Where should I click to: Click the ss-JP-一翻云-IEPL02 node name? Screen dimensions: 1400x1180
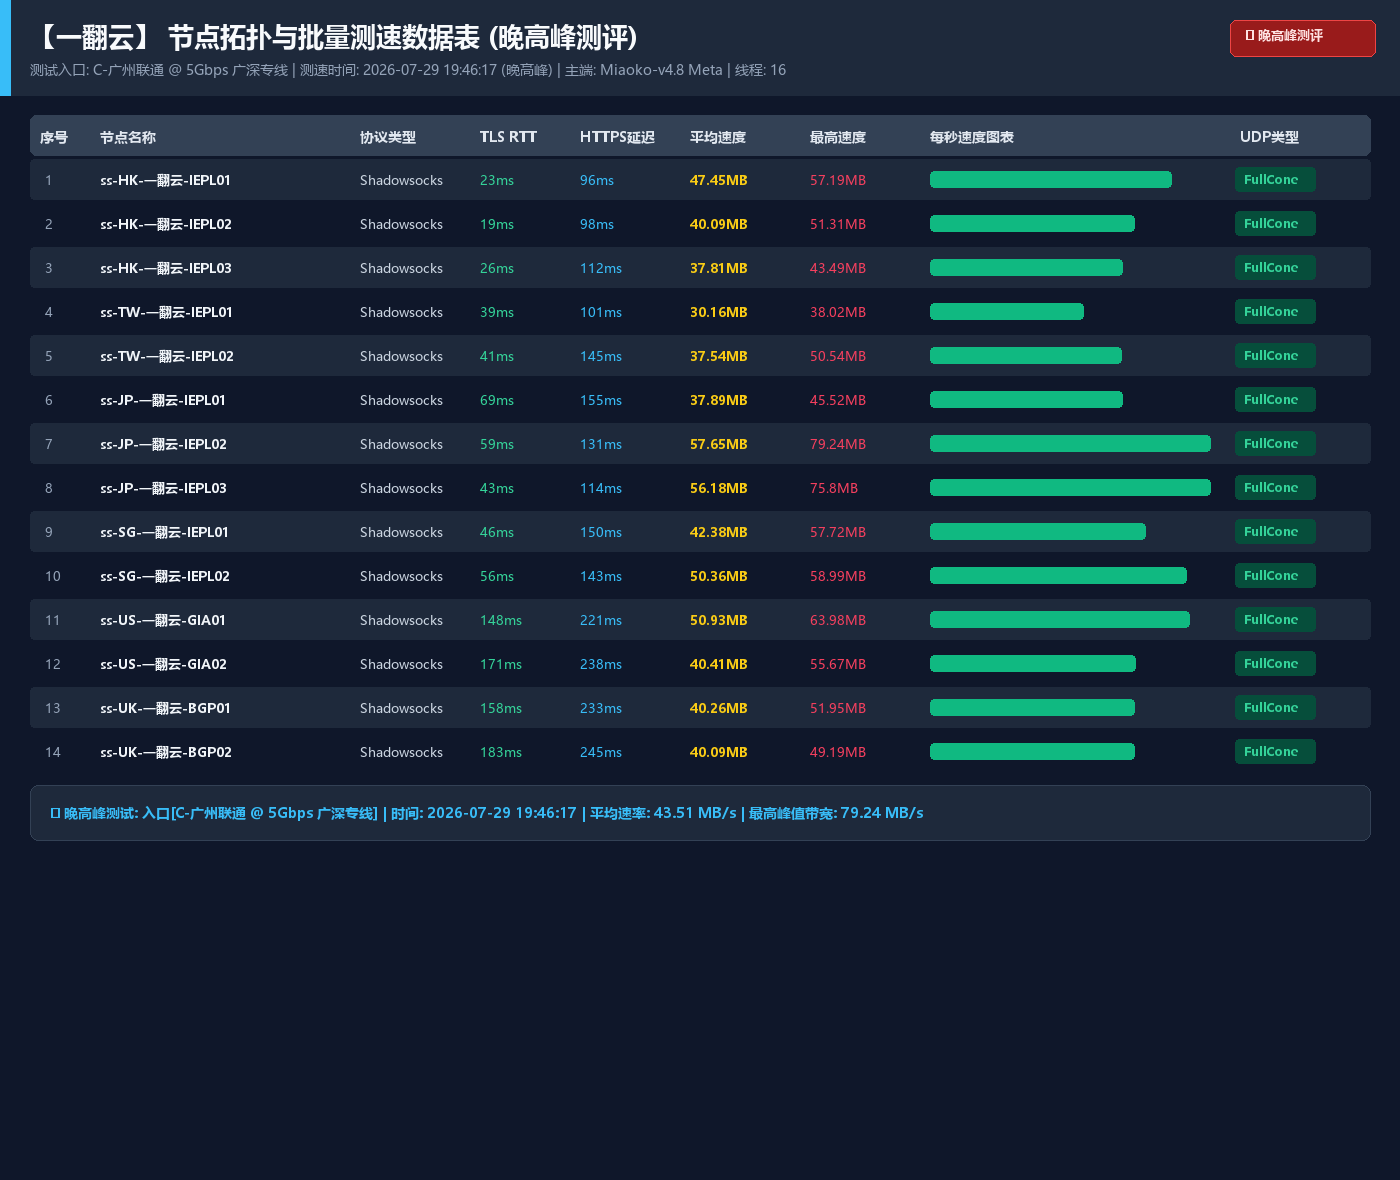point(163,444)
